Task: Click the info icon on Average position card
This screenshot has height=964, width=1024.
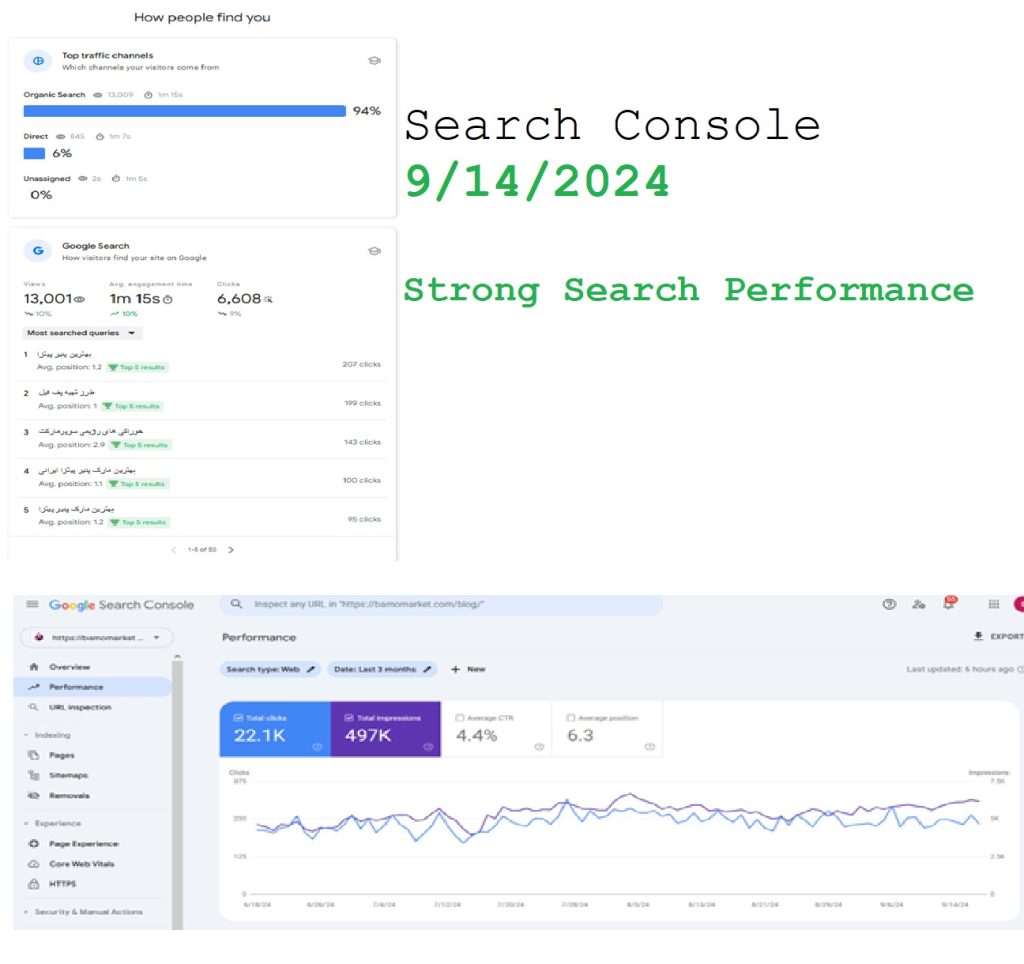Action: 650,747
